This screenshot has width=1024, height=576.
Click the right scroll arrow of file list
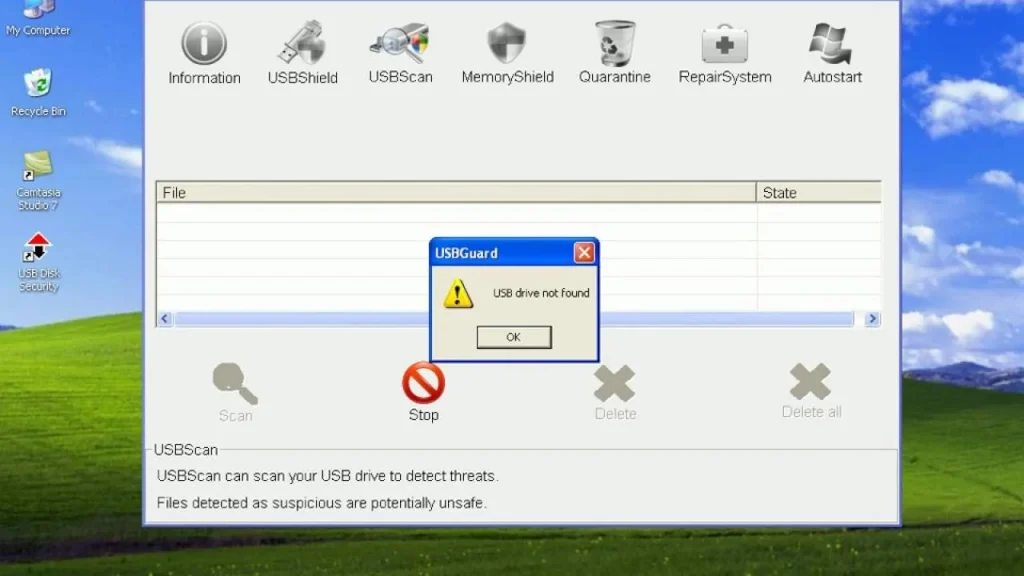click(x=872, y=319)
